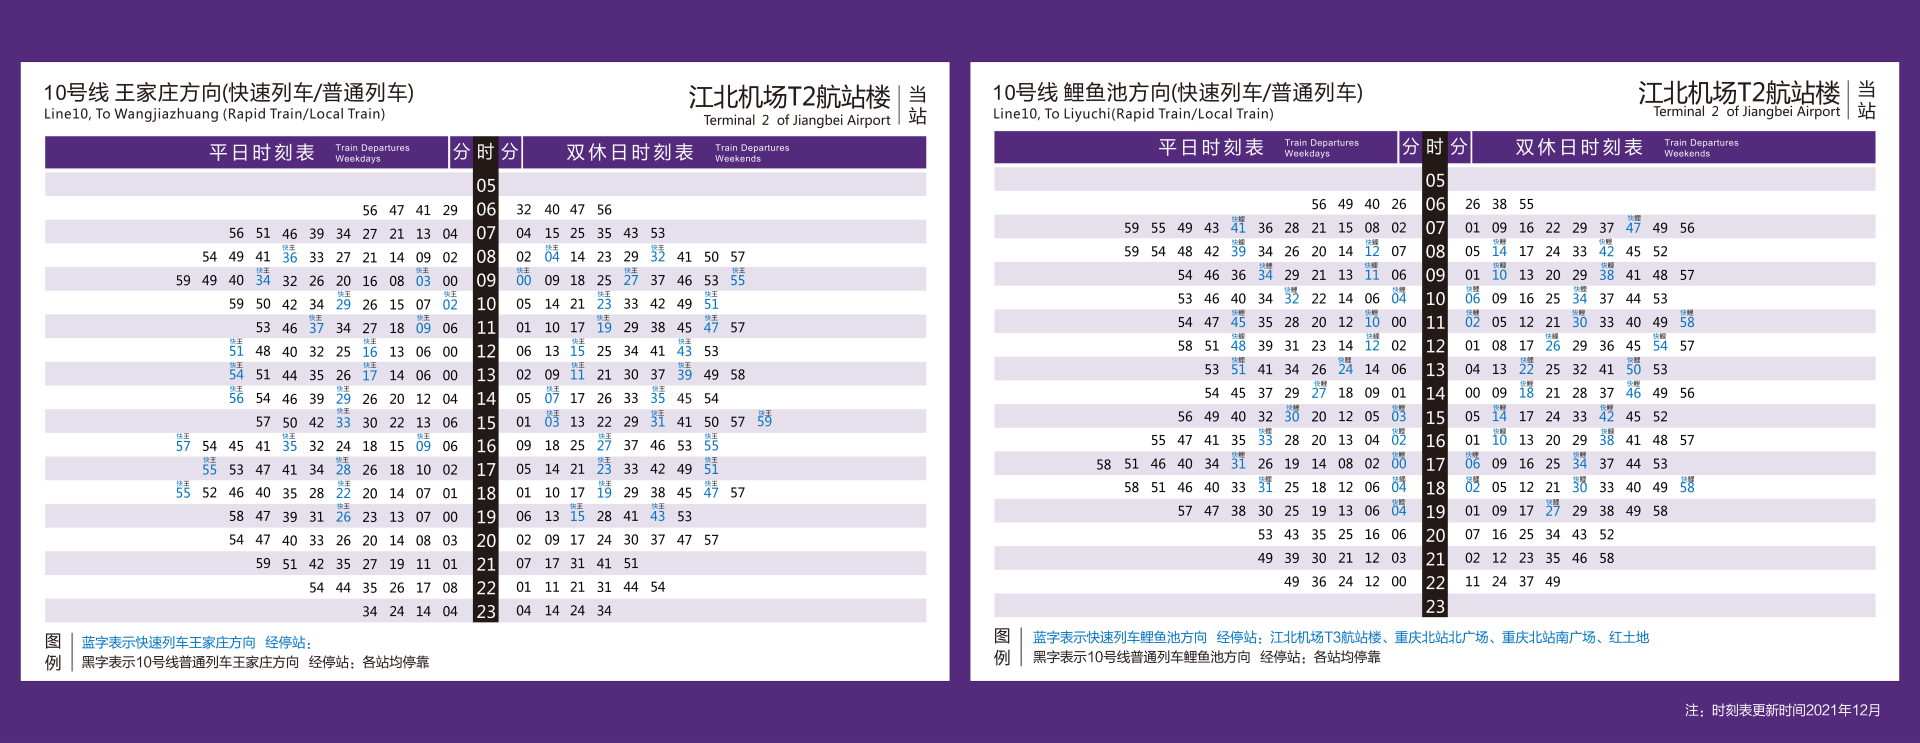This screenshot has height=743, width=1920.
Task: Click hour '23' in the Liyuchi hour column
Action: [1435, 606]
